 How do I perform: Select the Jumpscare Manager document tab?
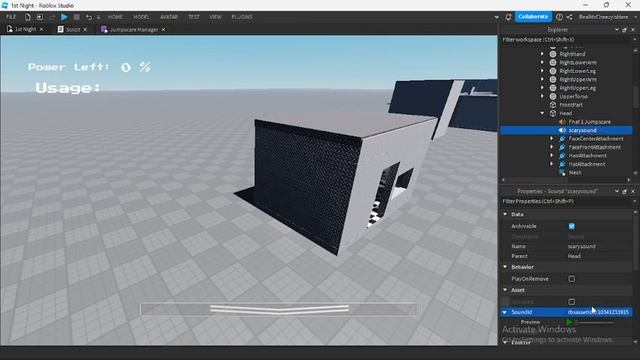[x=134, y=29]
